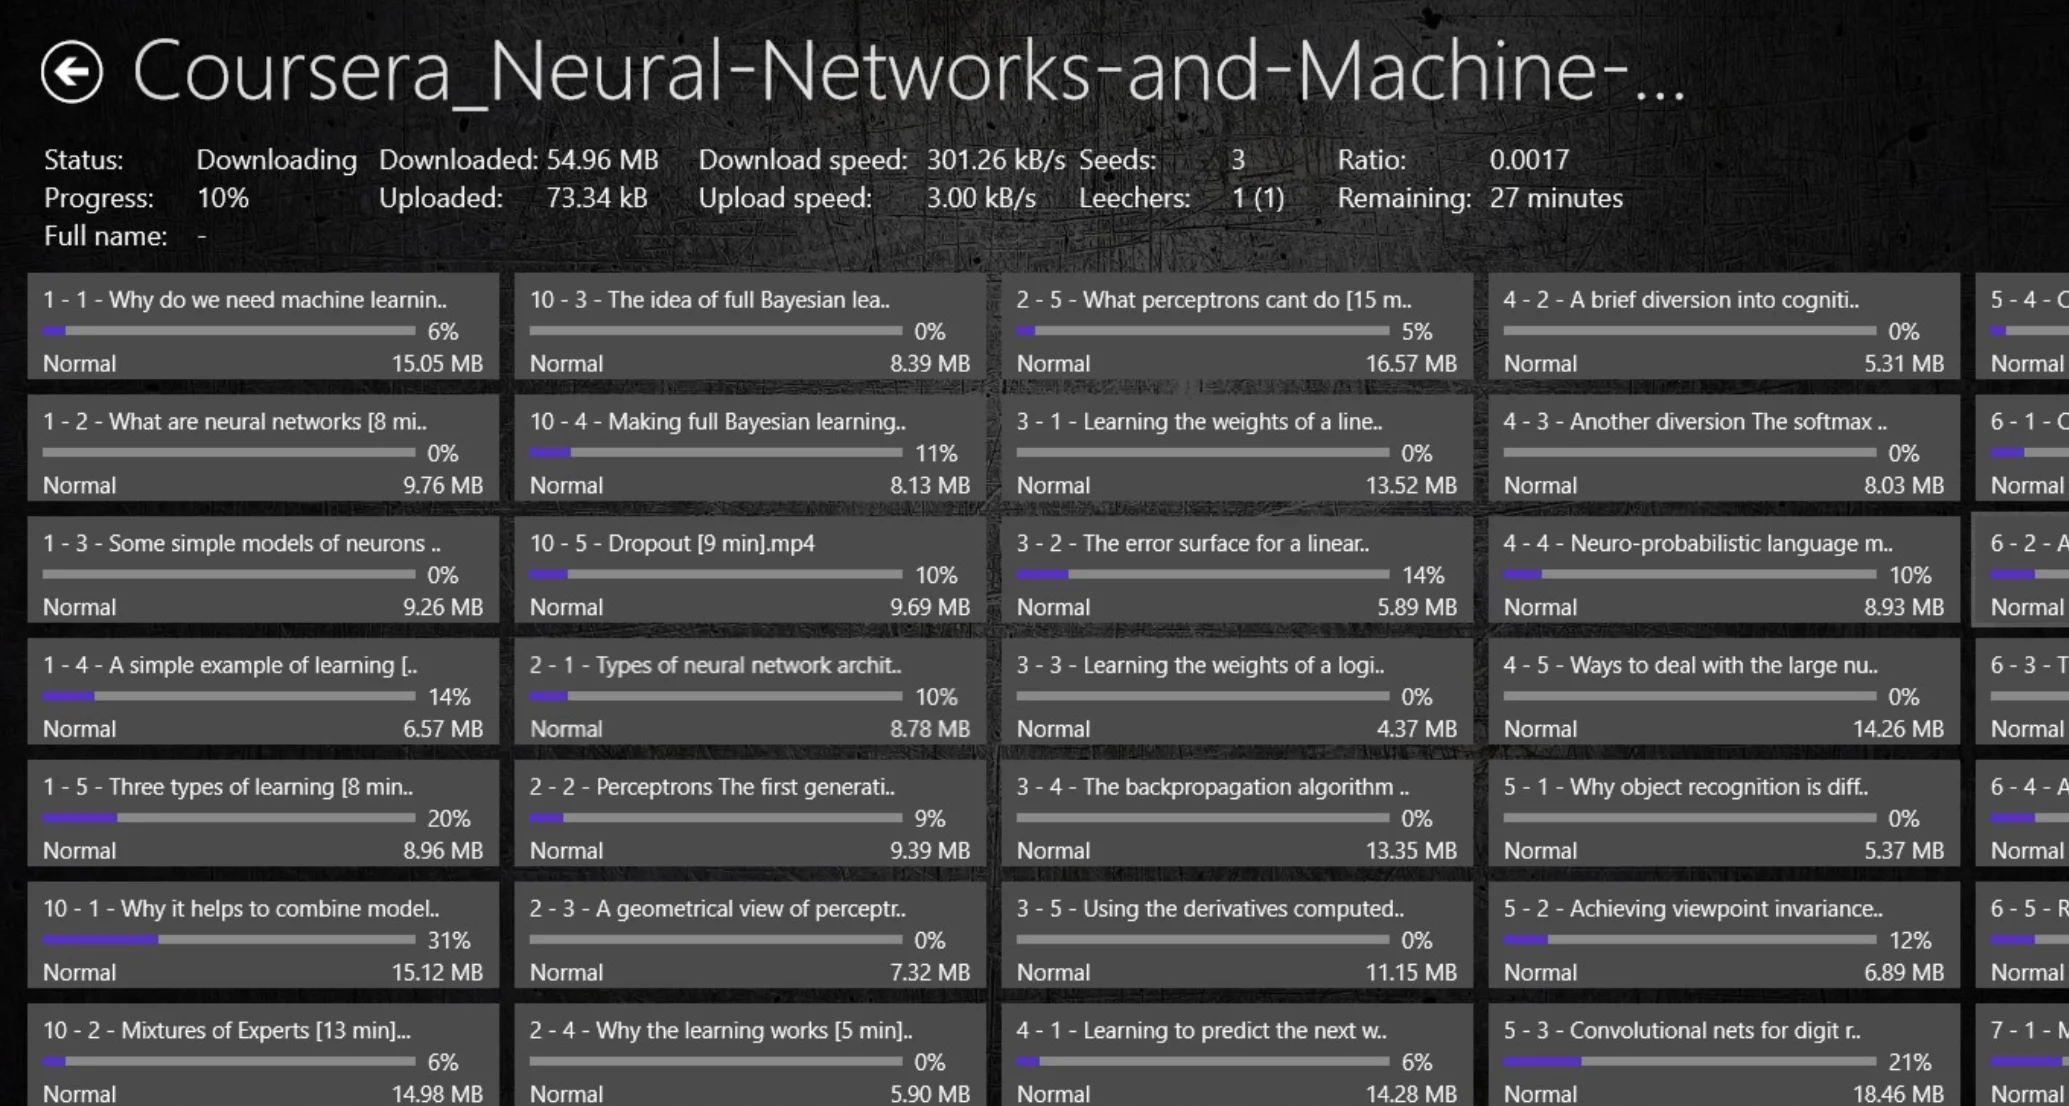Select the title '2 - 5 - What perceptrons cant do'

pyautogui.click(x=1214, y=300)
